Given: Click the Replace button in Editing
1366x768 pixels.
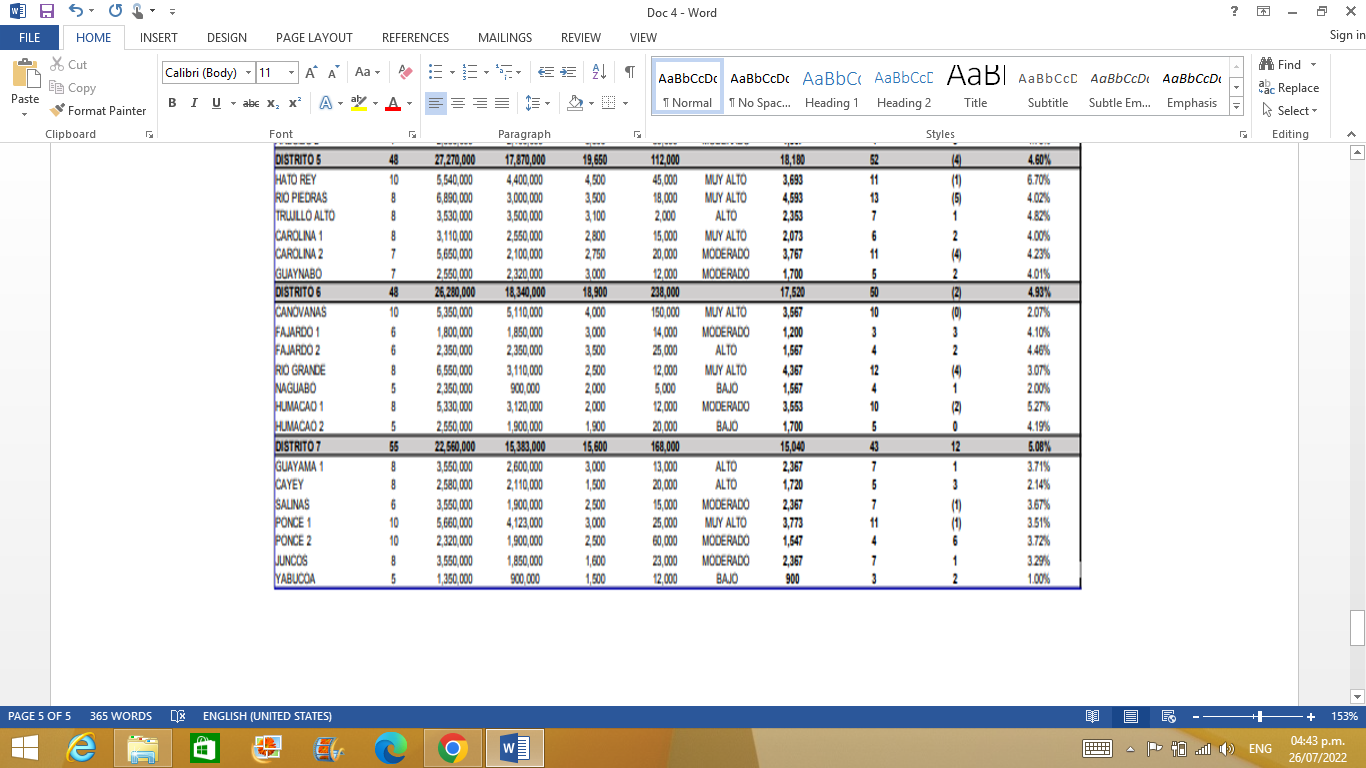Looking at the screenshot, I should 1289,88.
